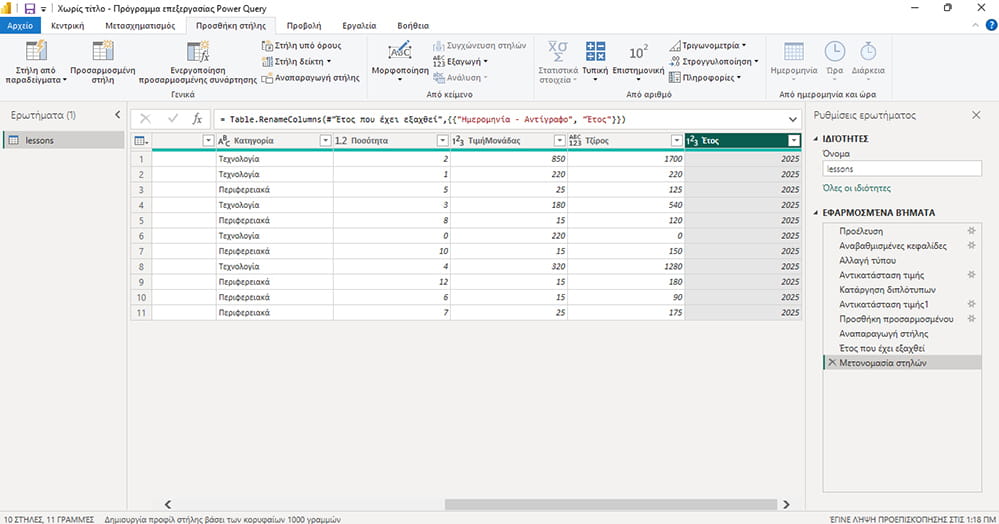Open Τζίρος column filter dropdown

(677, 140)
